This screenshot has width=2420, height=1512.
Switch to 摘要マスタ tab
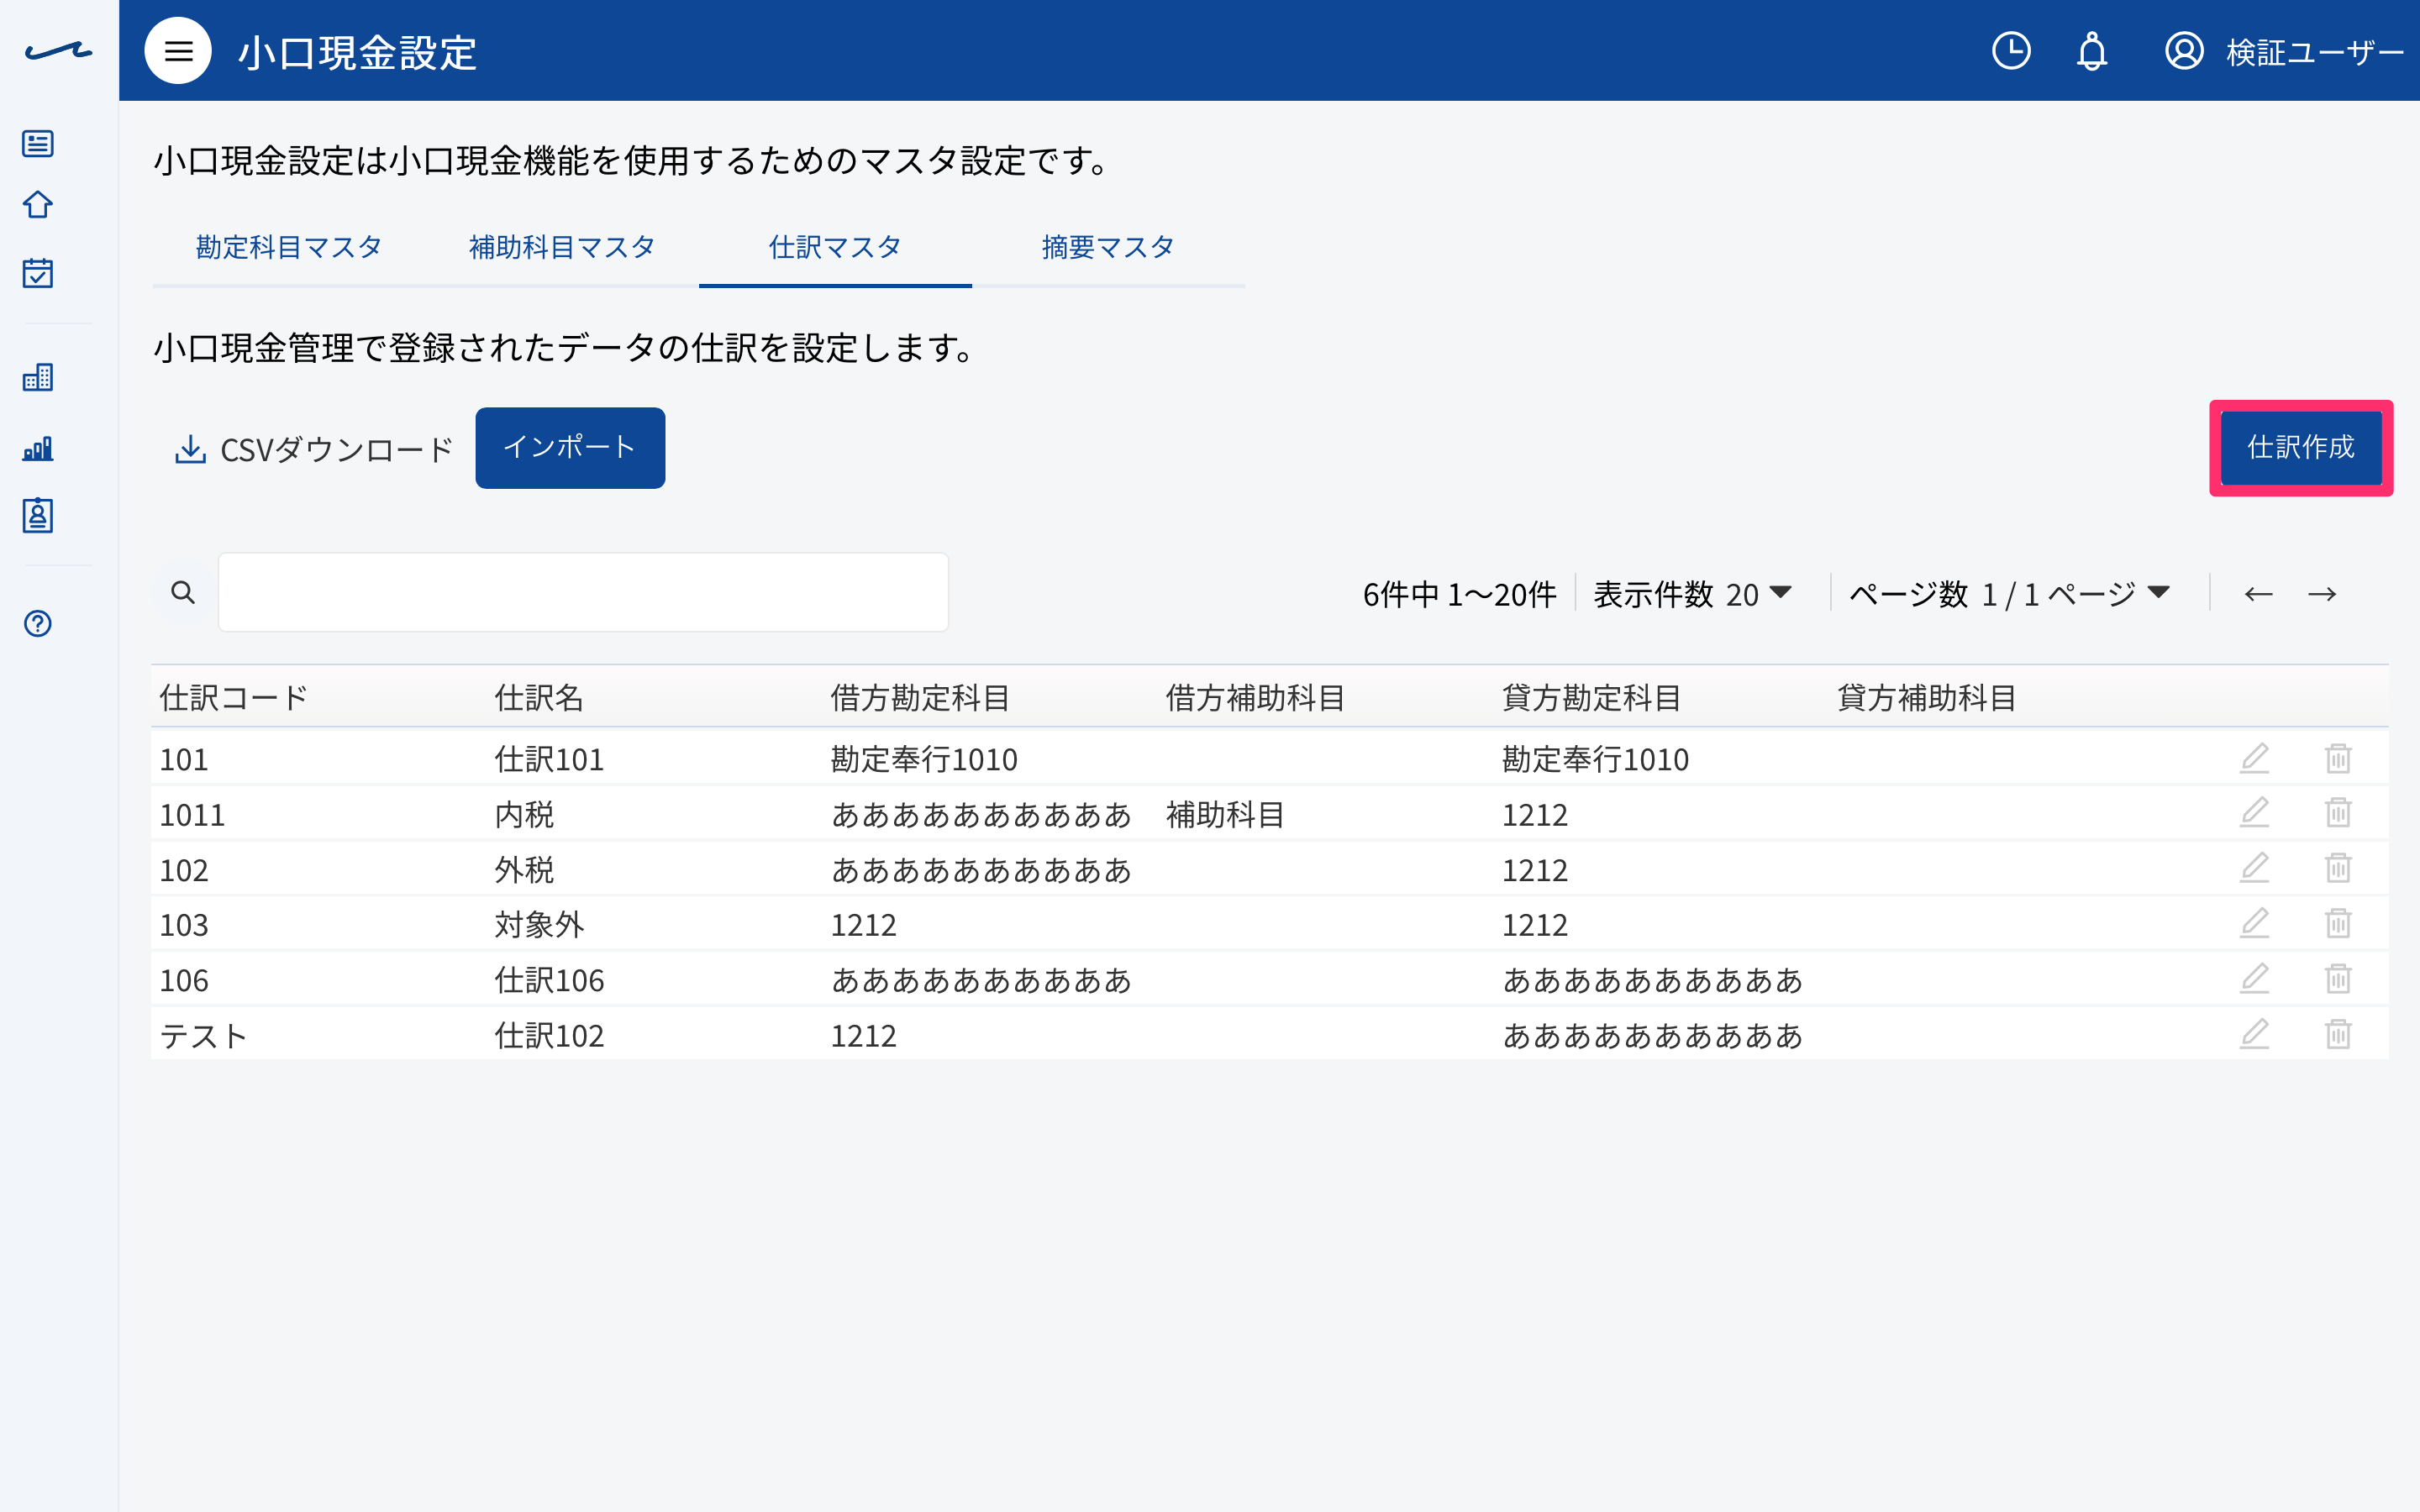(1108, 247)
